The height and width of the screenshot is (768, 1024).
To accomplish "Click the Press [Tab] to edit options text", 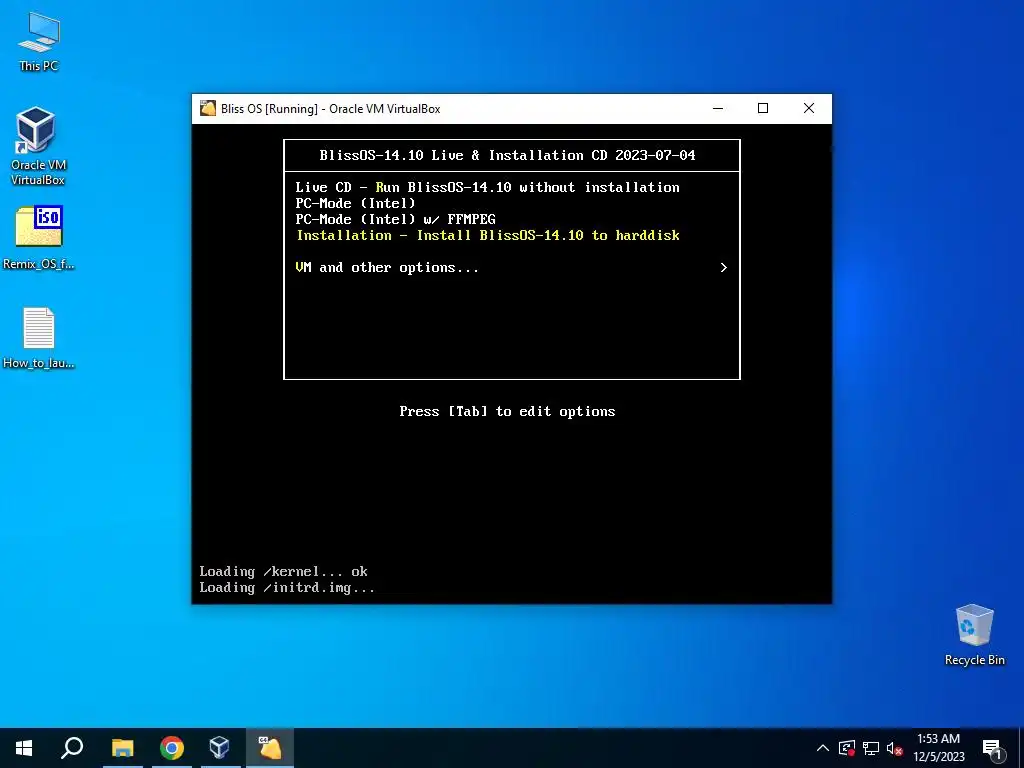I will [x=507, y=411].
